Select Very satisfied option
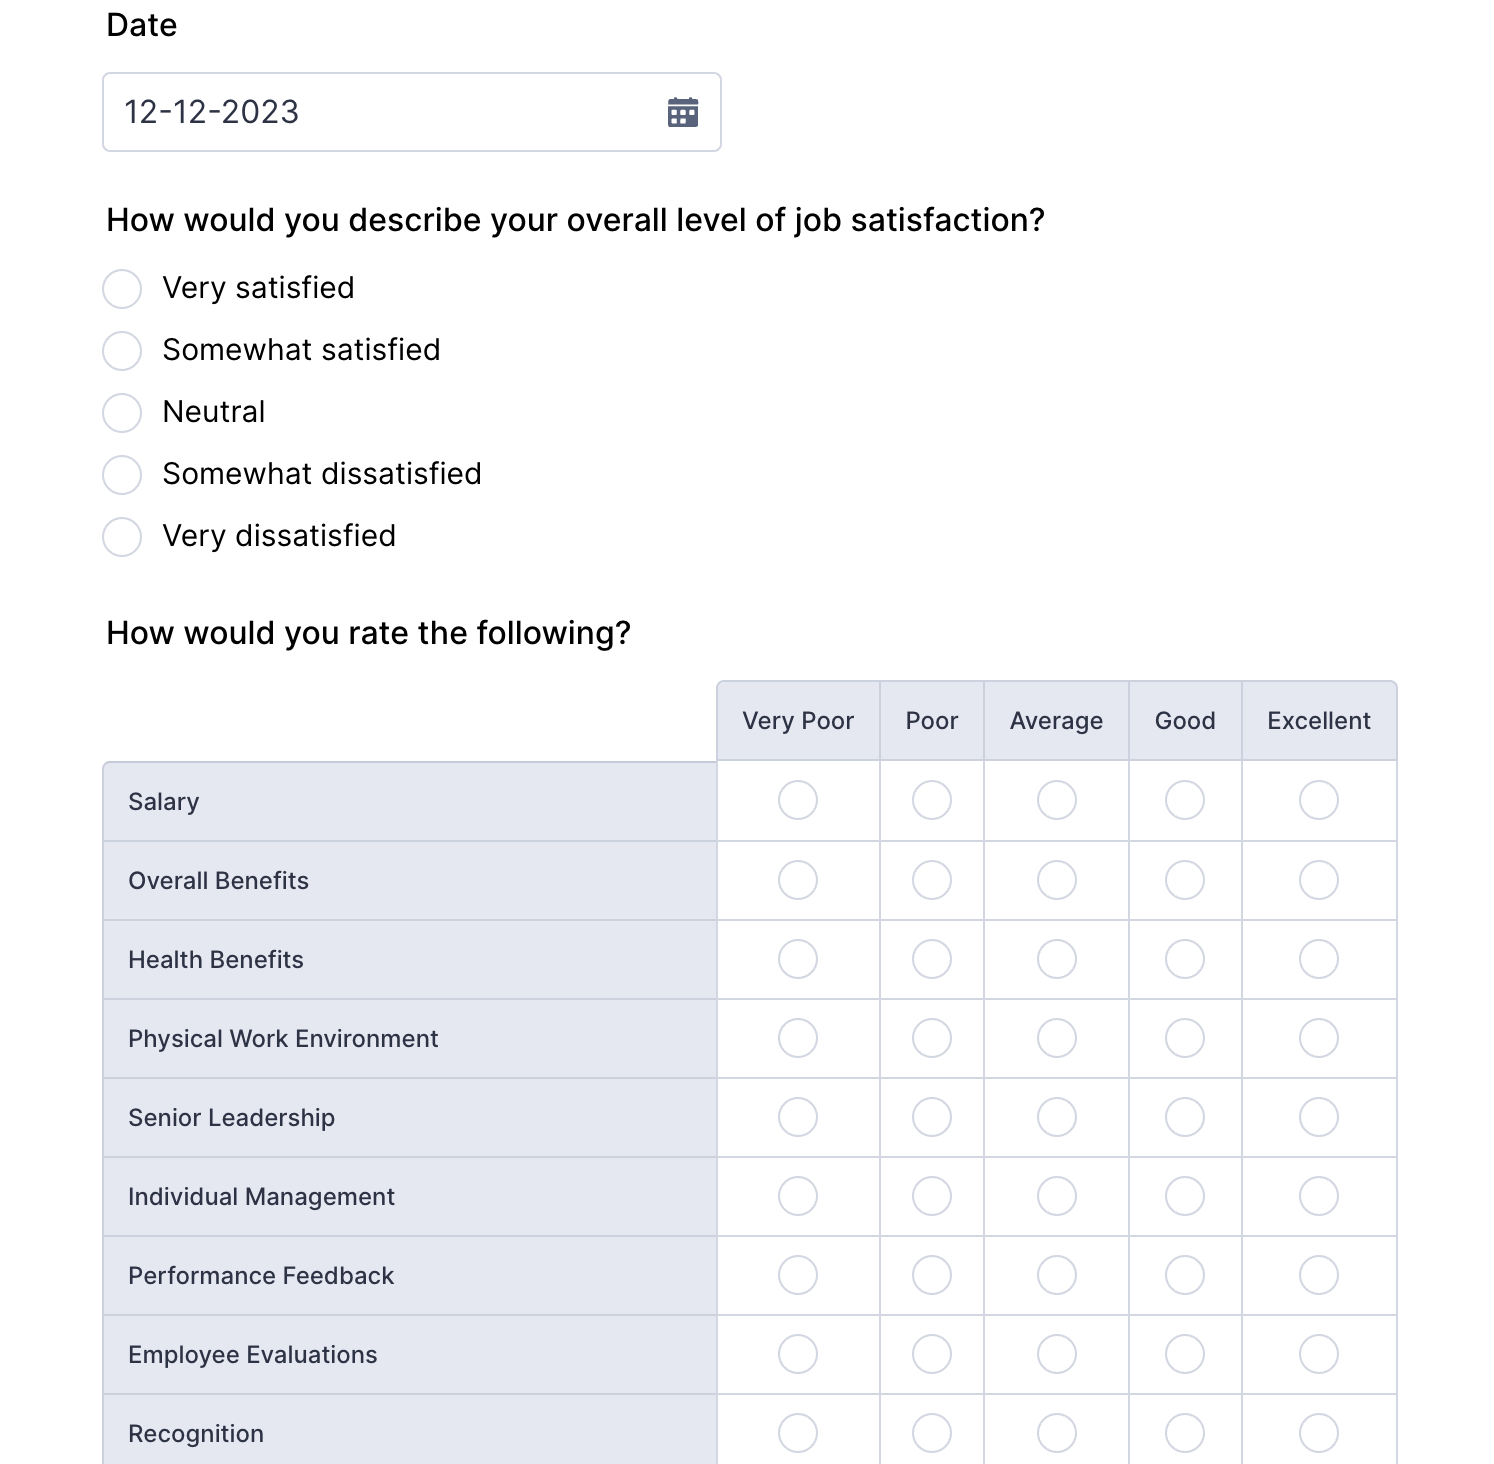This screenshot has width=1494, height=1464. 122,289
